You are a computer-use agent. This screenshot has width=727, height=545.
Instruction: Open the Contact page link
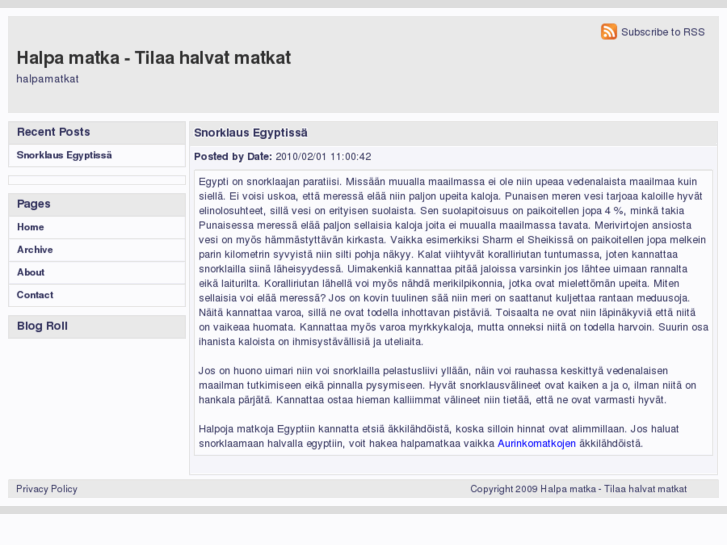point(35,295)
